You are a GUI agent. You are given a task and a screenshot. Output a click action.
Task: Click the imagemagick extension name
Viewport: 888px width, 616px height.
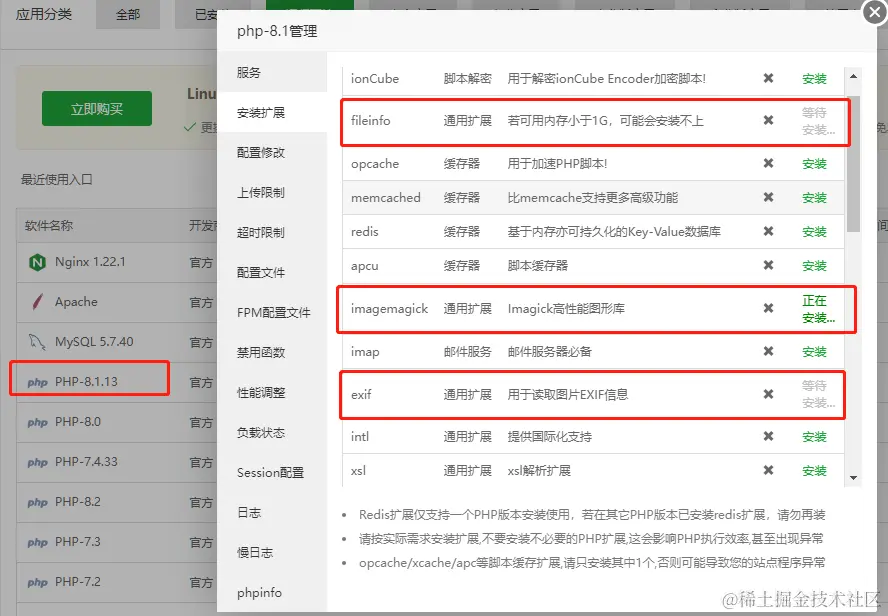390,309
